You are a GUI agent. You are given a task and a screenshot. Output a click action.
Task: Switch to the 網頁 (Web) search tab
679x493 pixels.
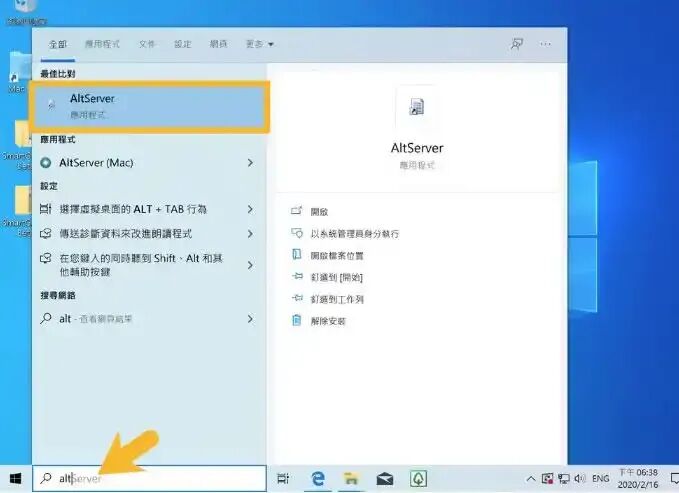click(x=218, y=44)
